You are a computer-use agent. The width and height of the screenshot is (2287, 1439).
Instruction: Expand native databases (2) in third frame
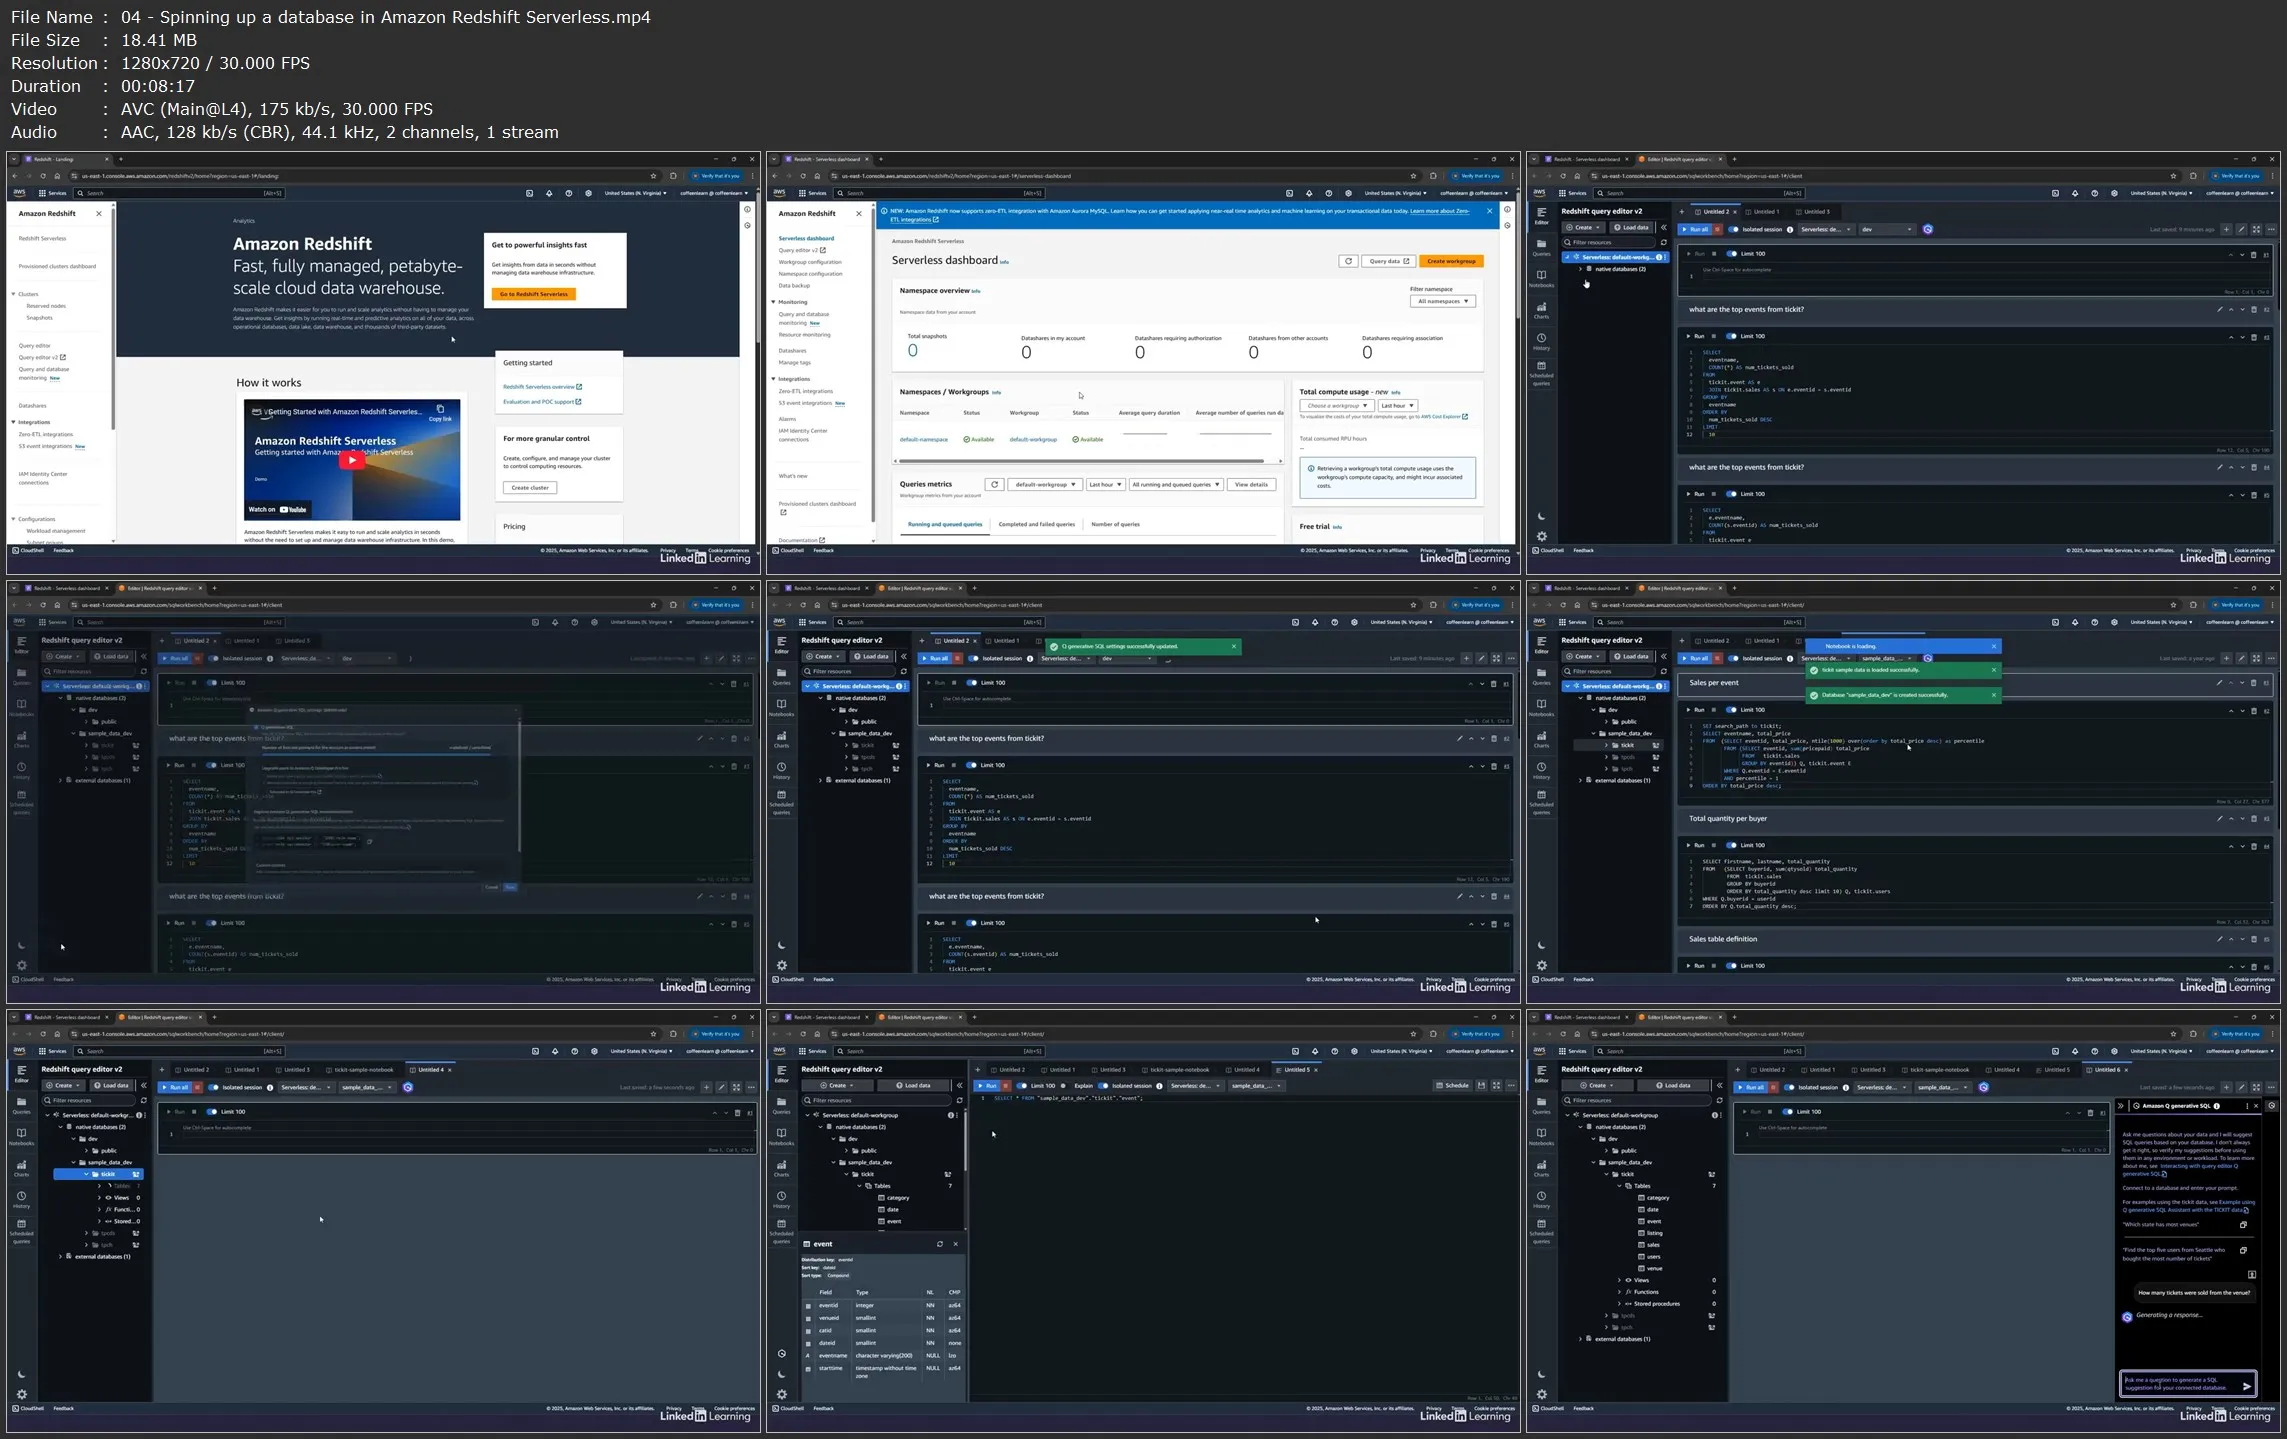click(x=1580, y=269)
